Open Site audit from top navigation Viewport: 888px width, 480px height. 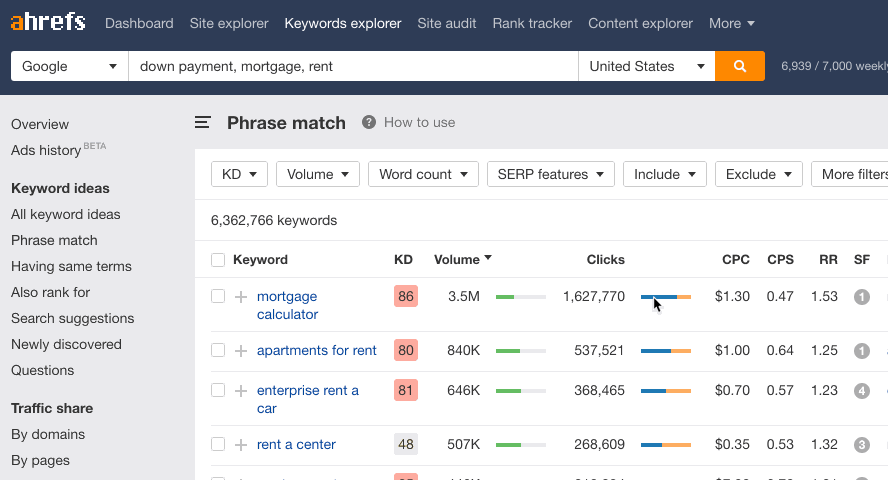pos(447,23)
